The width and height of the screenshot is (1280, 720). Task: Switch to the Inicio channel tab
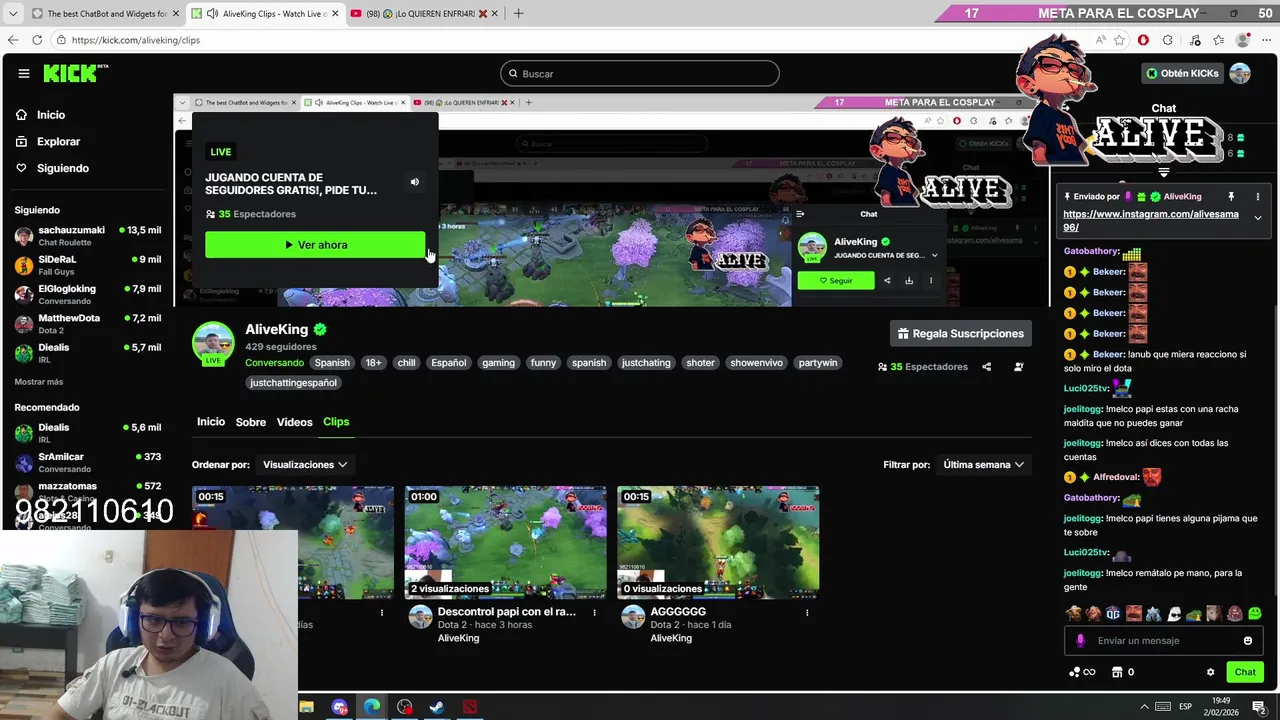(211, 422)
